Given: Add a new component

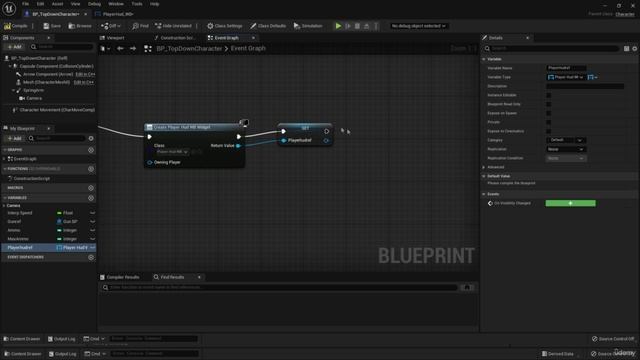Looking at the screenshot, I should coord(14,47).
